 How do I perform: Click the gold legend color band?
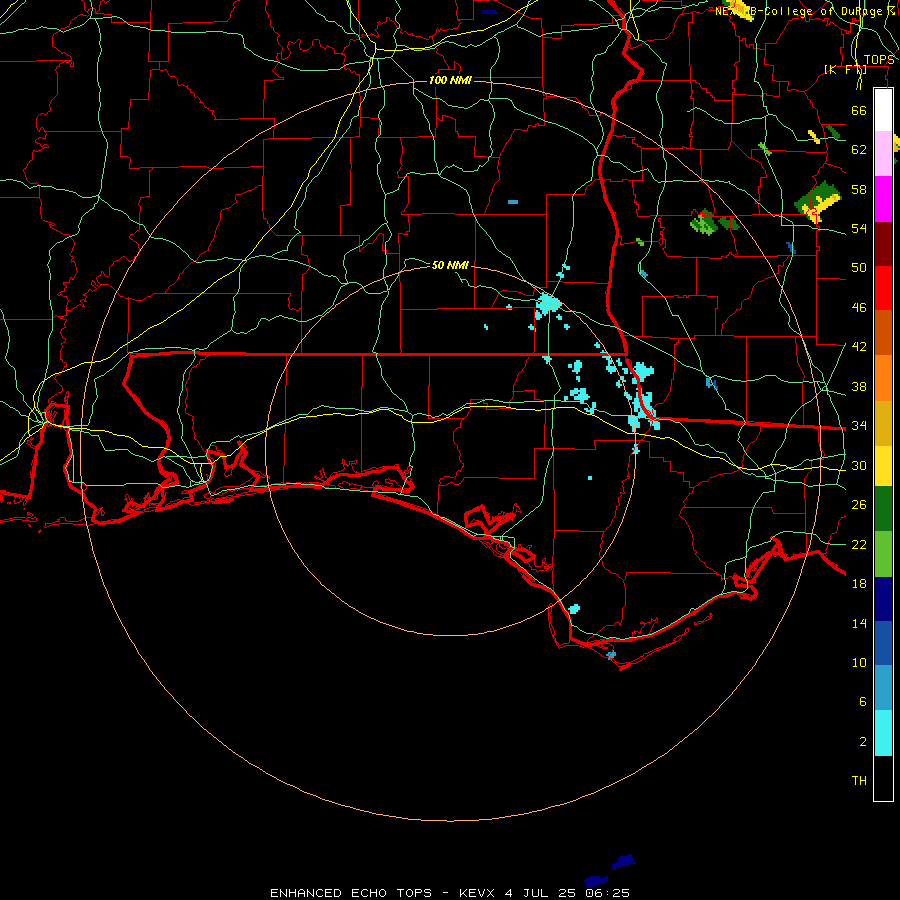883,423
